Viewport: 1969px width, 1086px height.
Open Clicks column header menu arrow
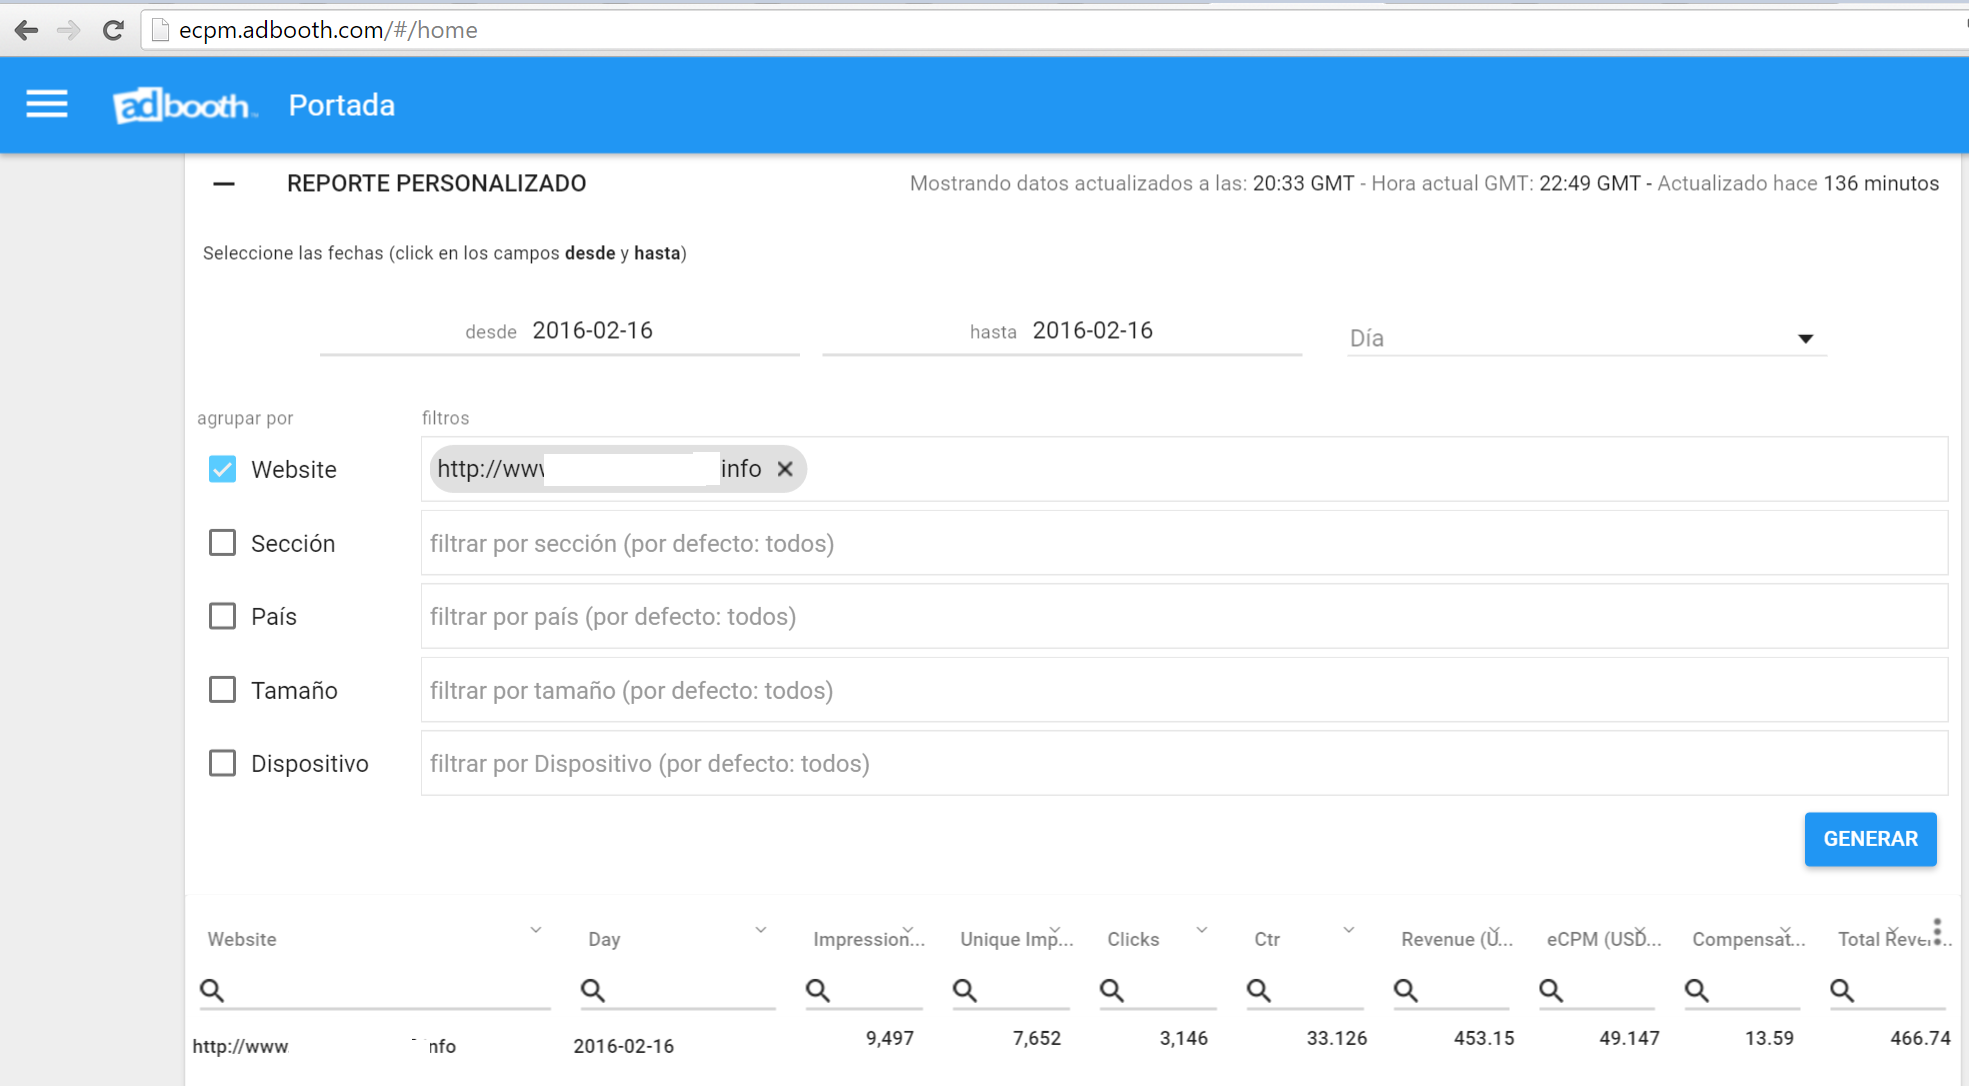pos(1202,930)
